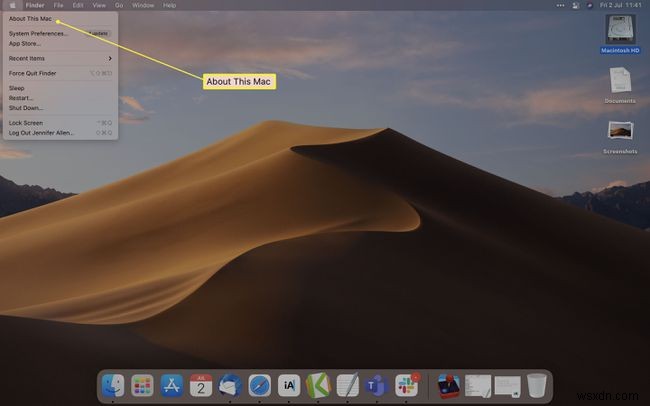Open the Trash in the dock
This screenshot has height=406, width=650.
click(x=537, y=385)
